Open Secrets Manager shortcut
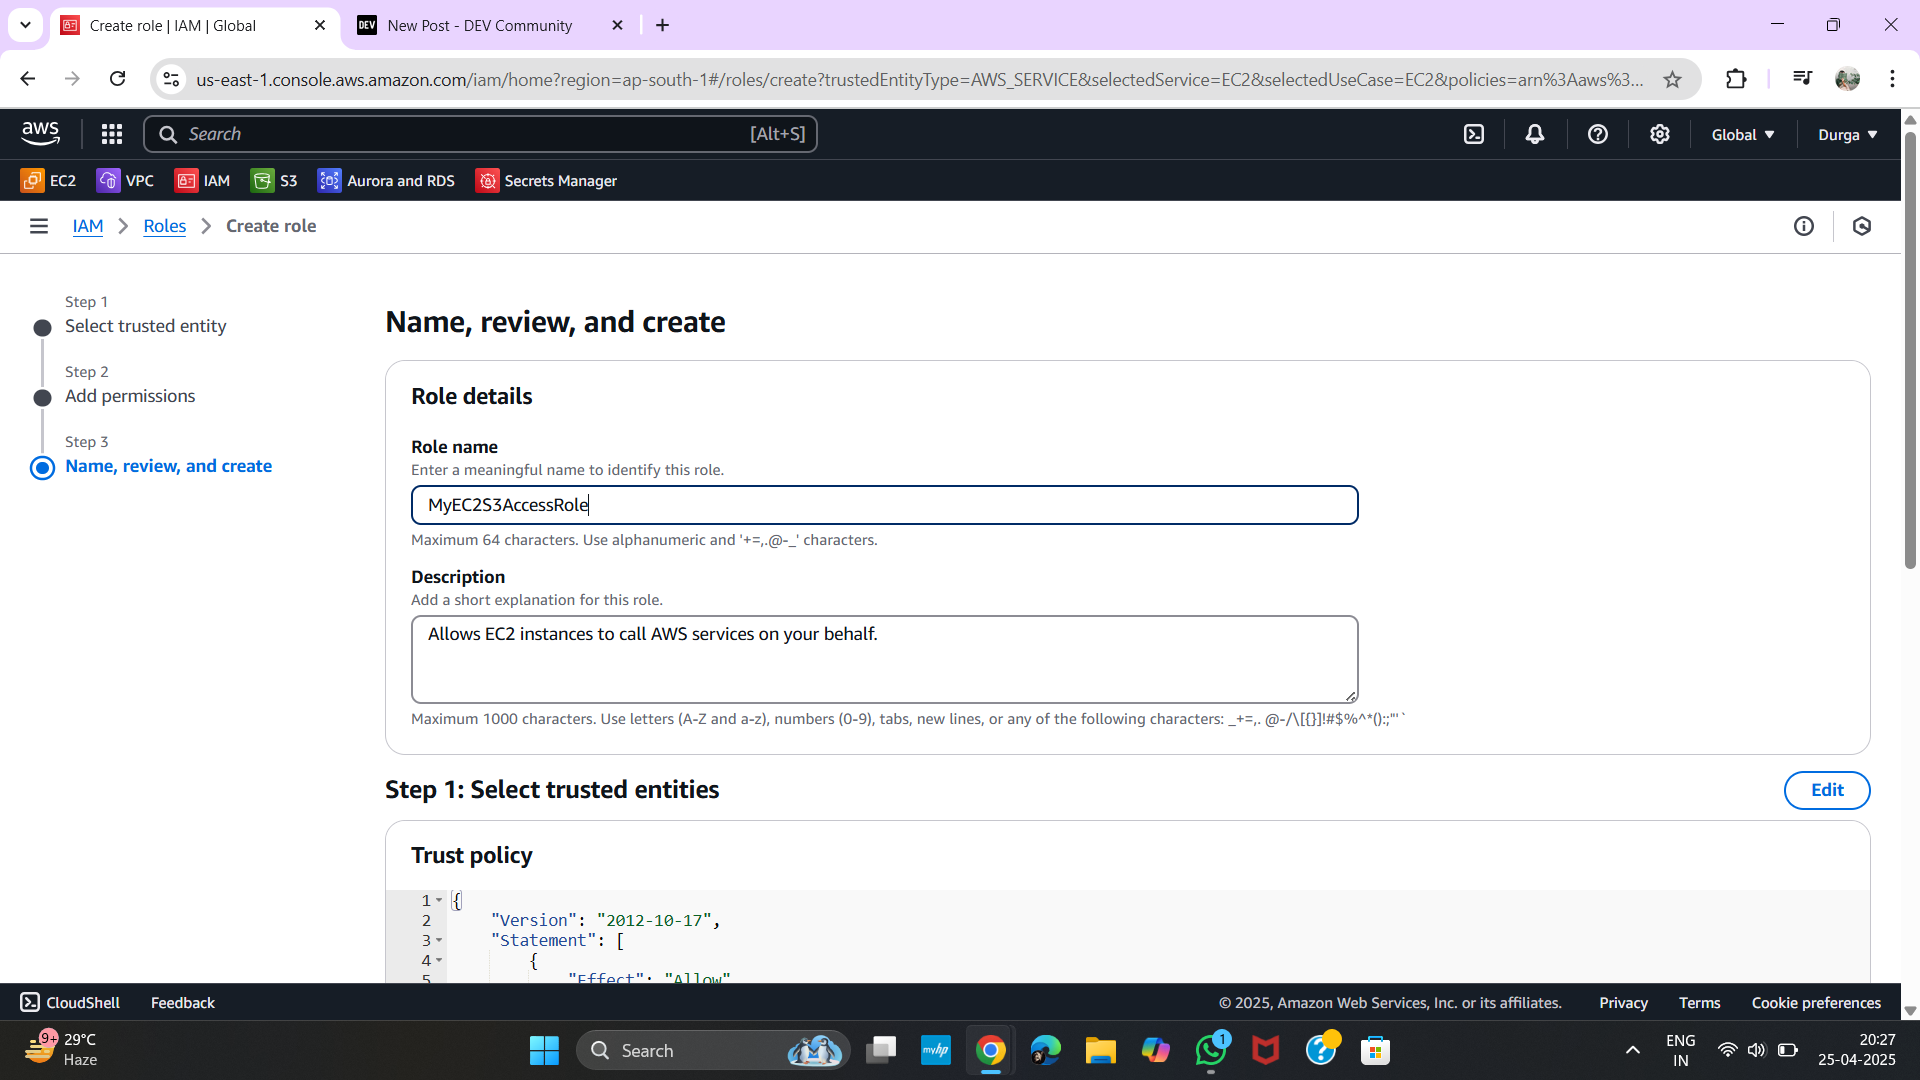Viewport: 1920px width, 1080px height. pyautogui.click(x=546, y=180)
